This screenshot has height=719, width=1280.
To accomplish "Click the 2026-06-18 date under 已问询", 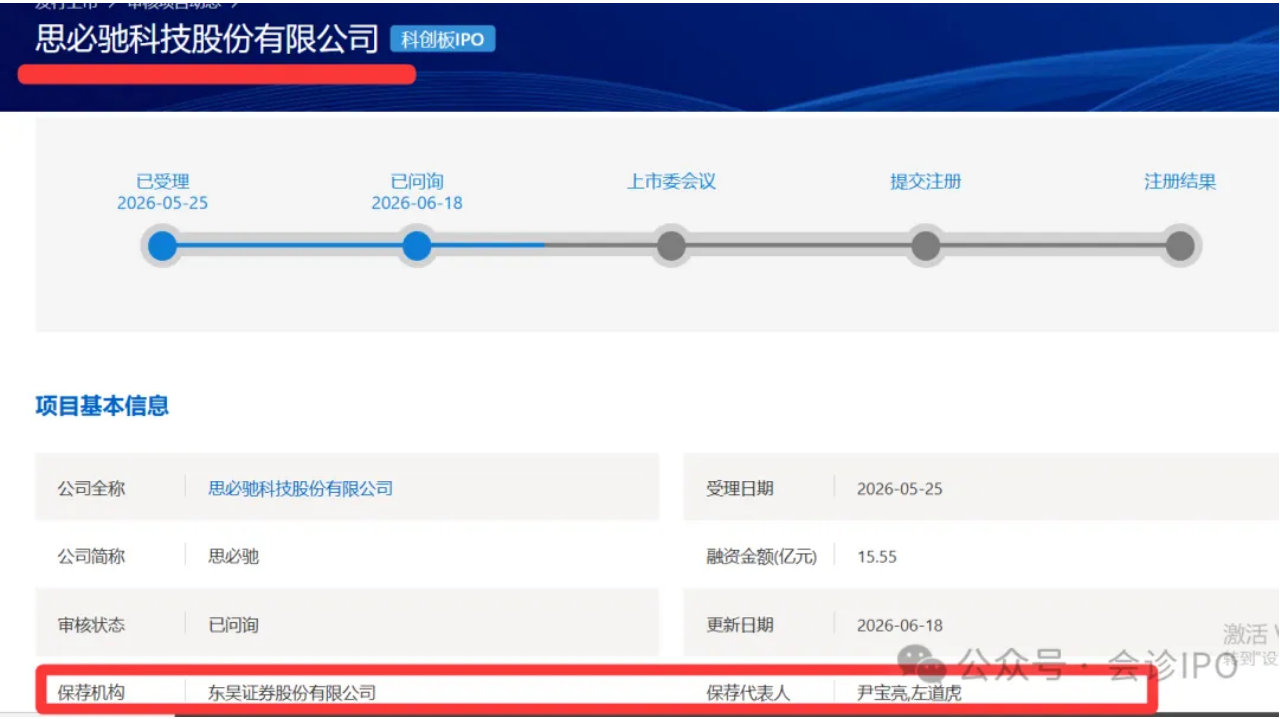I will [417, 203].
